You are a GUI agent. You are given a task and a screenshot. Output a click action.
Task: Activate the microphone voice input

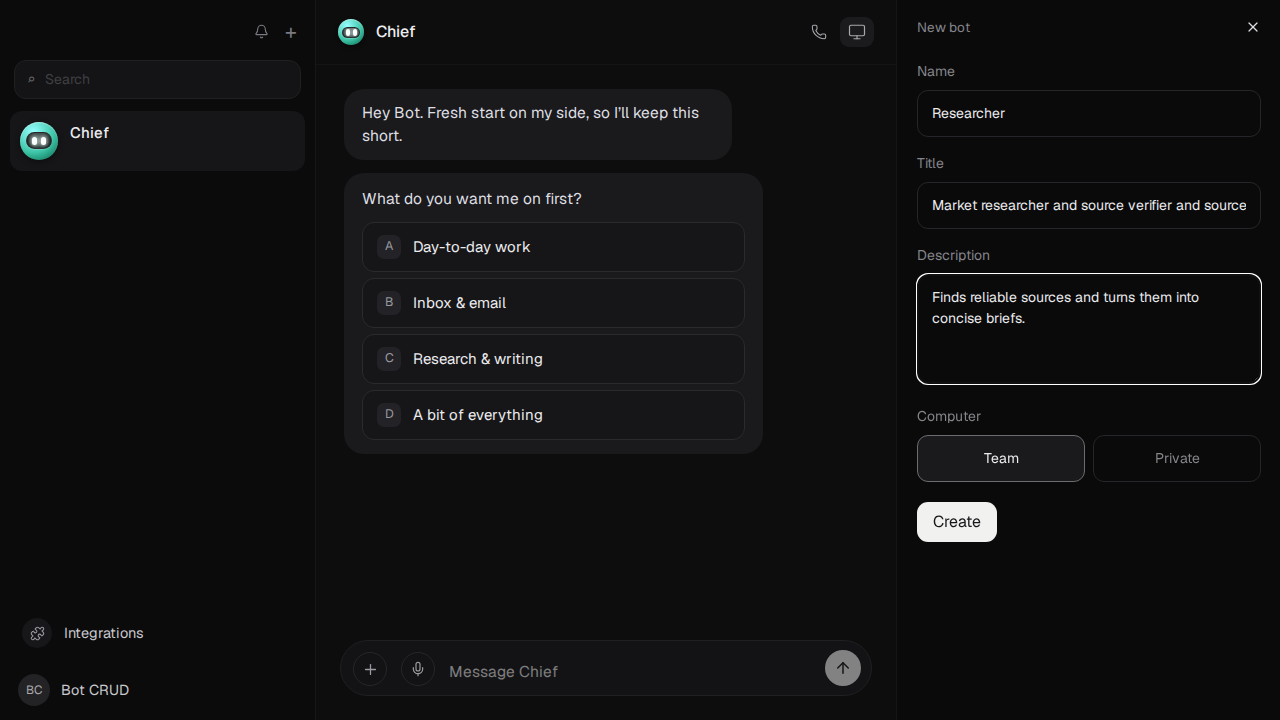418,669
